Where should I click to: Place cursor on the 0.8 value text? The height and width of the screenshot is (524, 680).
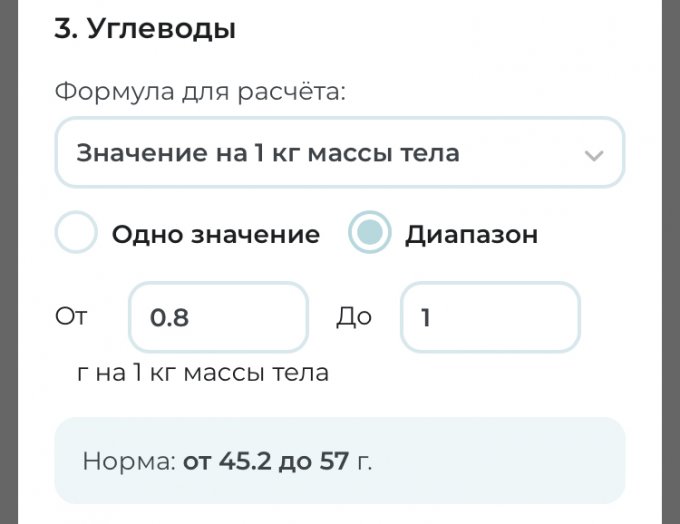pyautogui.click(x=169, y=318)
